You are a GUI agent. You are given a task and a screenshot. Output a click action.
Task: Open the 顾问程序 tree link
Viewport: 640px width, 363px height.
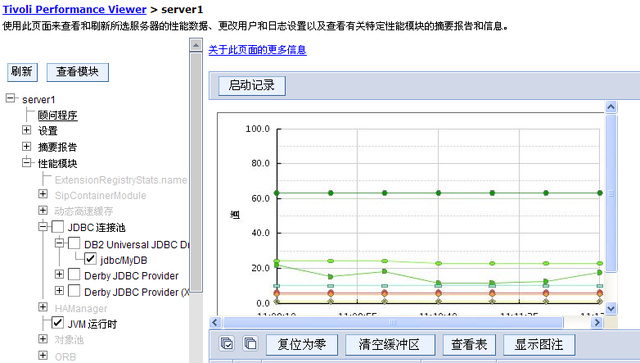[58, 116]
